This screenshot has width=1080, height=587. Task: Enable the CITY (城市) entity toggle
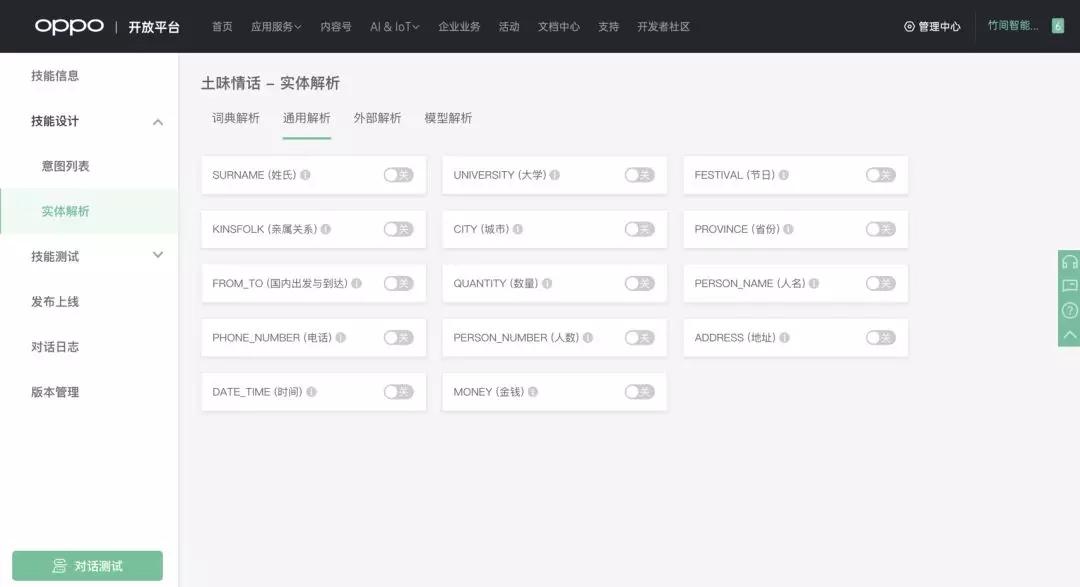(639, 229)
